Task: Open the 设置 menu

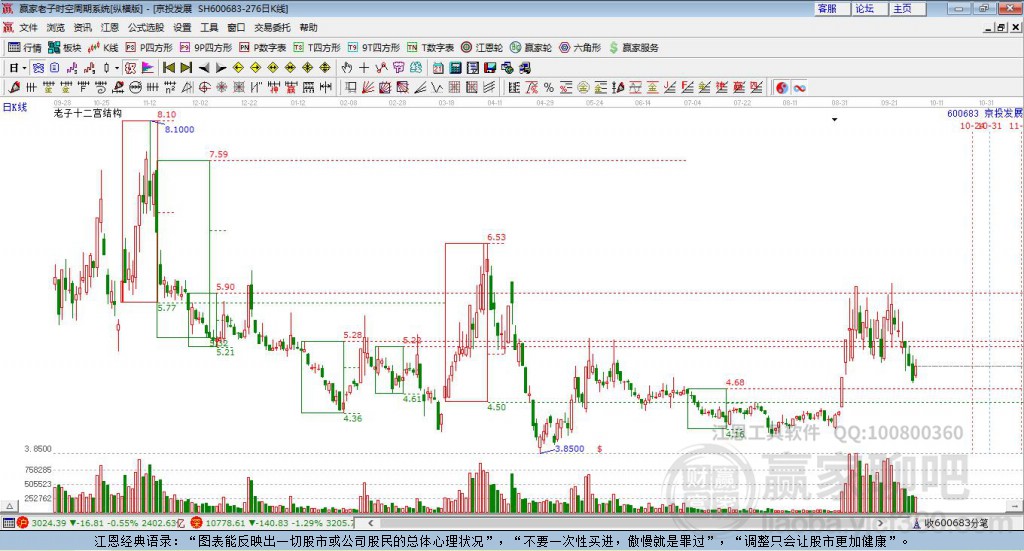Action: click(182, 27)
